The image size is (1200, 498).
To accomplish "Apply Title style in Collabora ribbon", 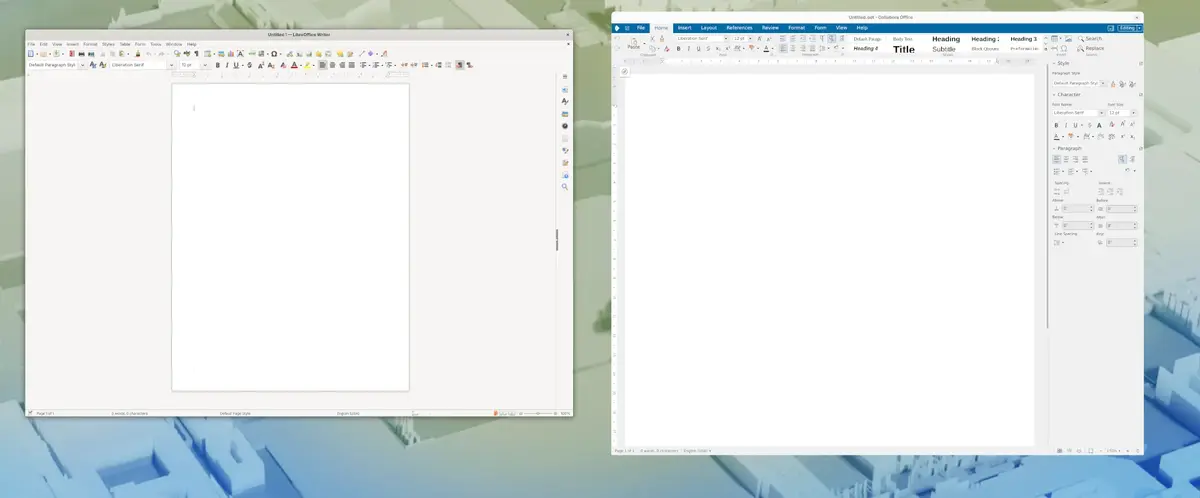I will [904, 49].
